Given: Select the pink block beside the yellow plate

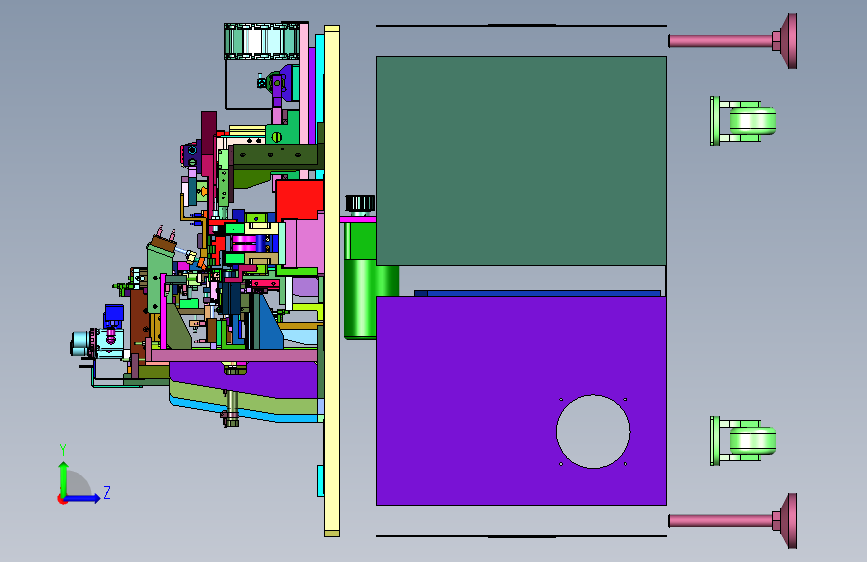Looking at the screenshot, I should 305,243.
